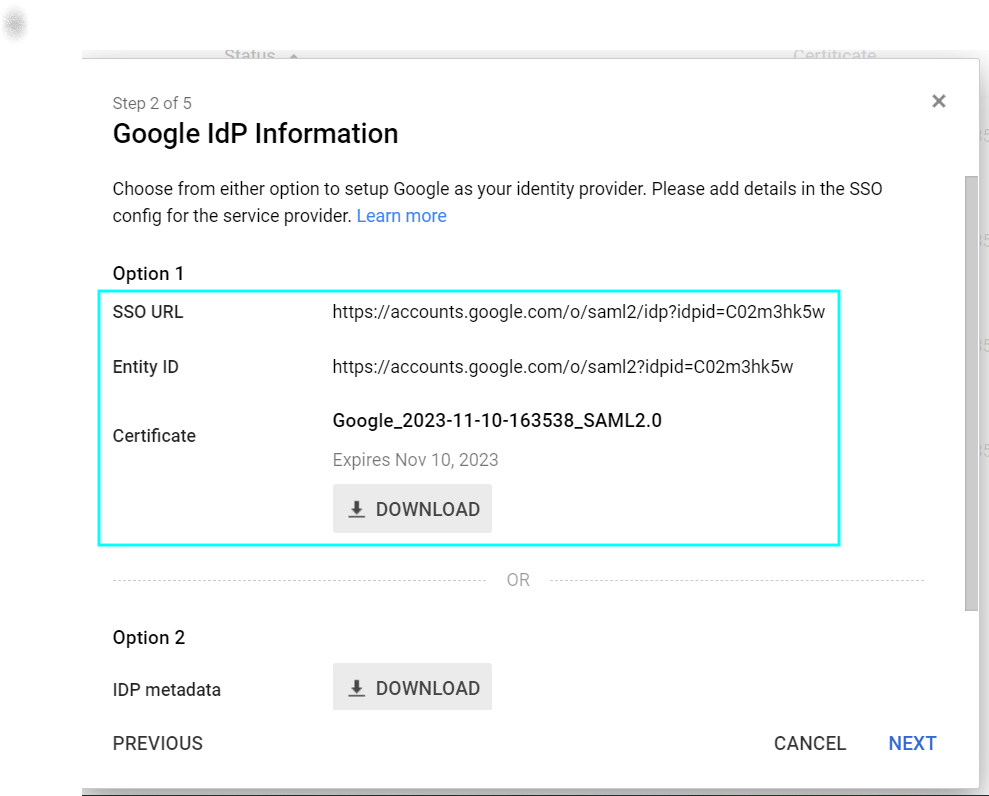This screenshot has width=989, height=796.
Task: Click the Step 2 of 5 indicator
Action: point(152,103)
